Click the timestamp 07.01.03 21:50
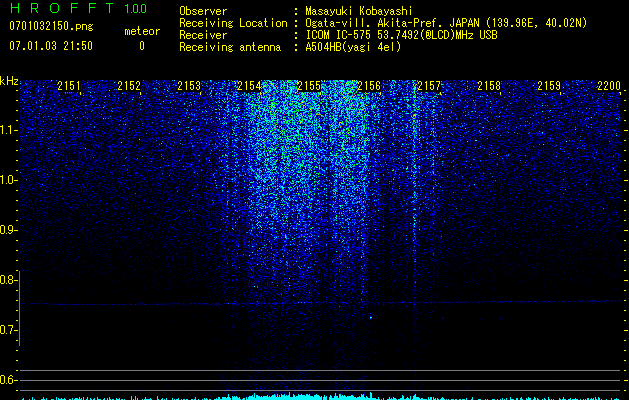 point(51,46)
